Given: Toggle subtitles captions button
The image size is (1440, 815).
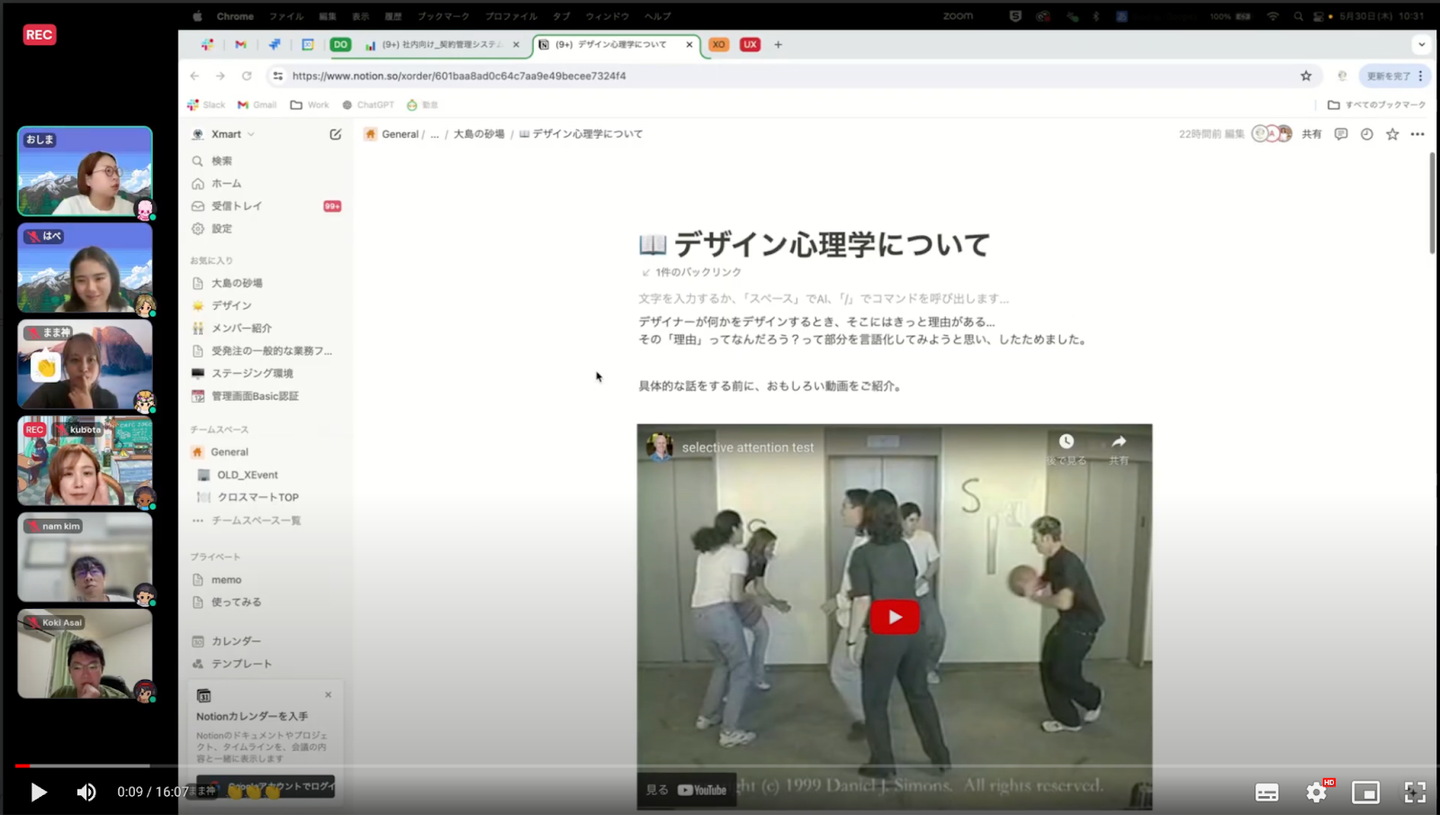Looking at the screenshot, I should [x=1267, y=792].
